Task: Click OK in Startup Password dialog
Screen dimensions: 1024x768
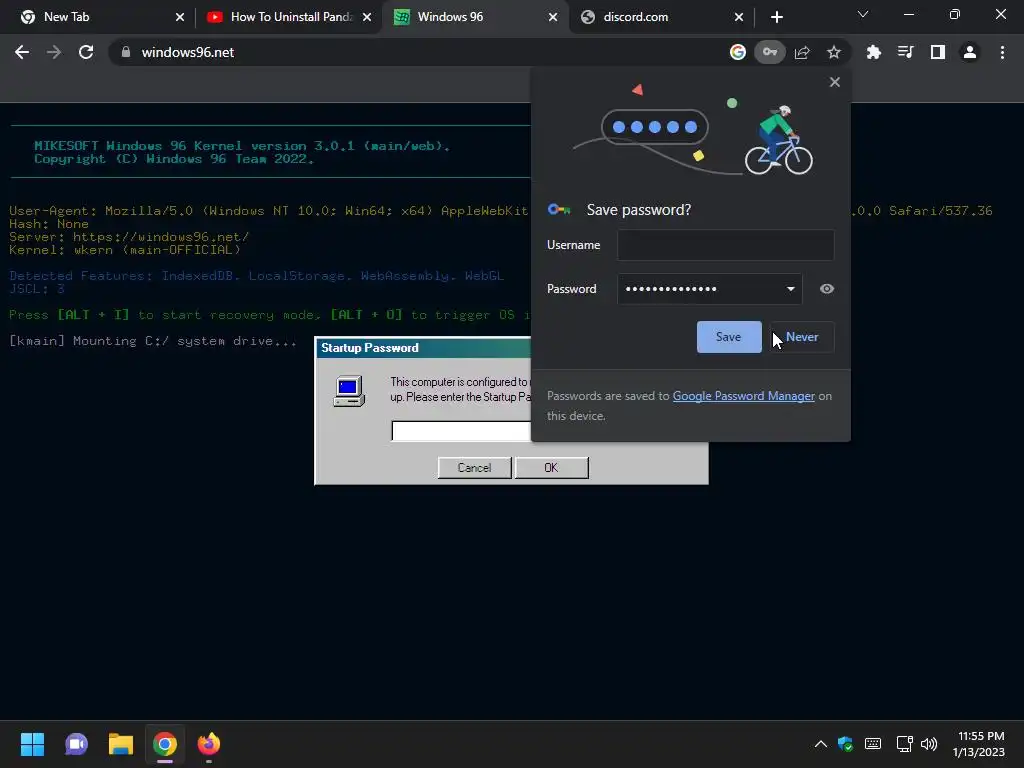Action: 551,468
